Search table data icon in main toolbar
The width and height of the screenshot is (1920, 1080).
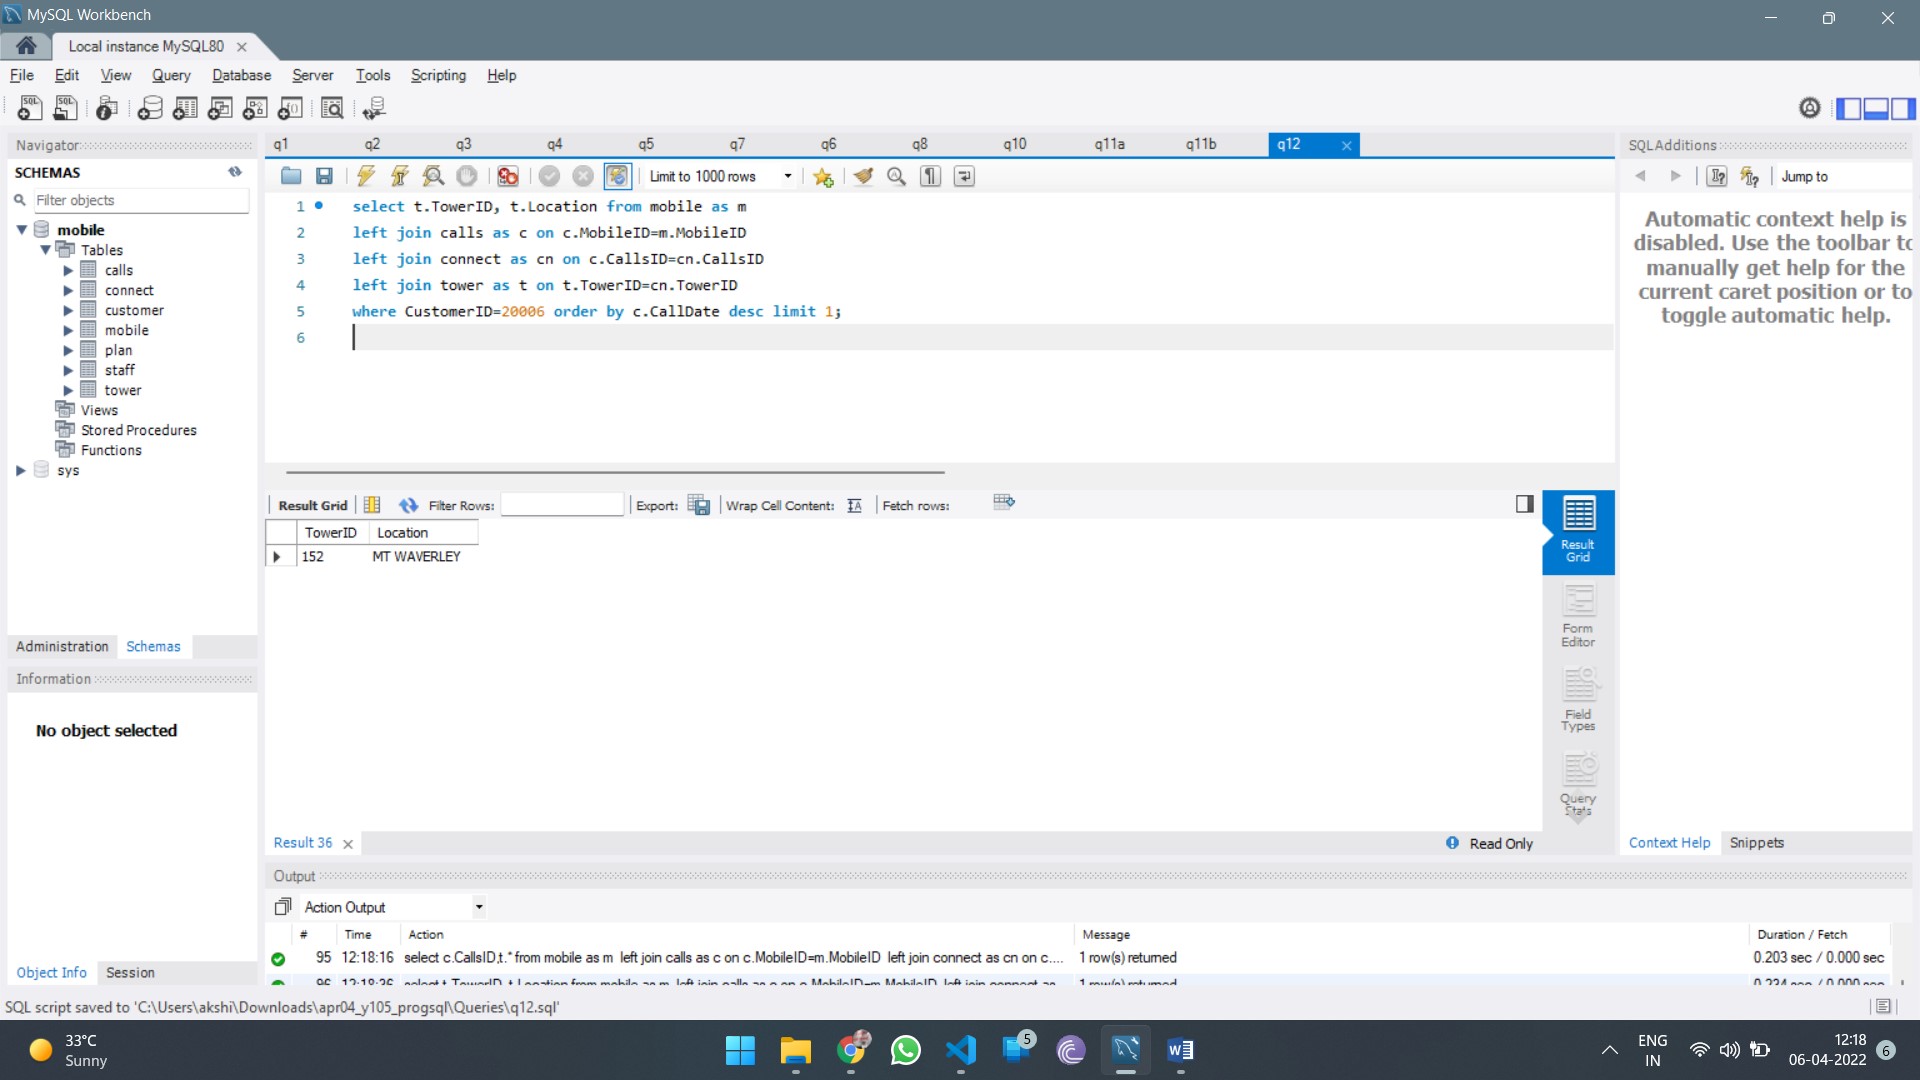tap(332, 108)
